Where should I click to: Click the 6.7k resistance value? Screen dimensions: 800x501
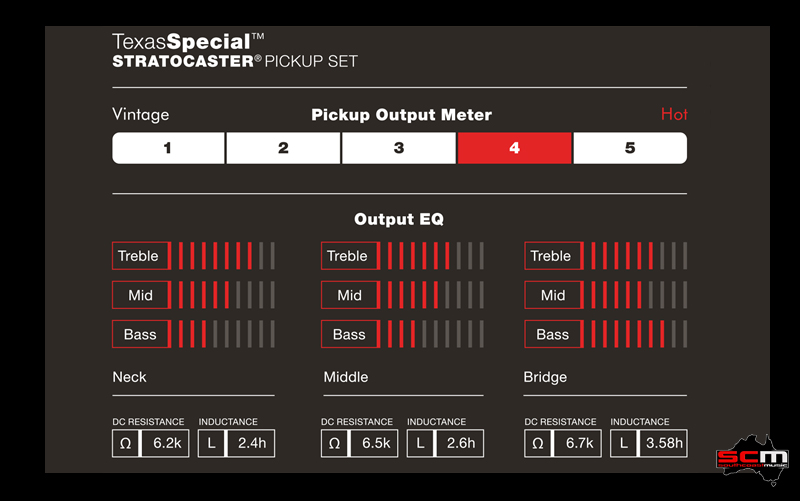[x=580, y=443]
